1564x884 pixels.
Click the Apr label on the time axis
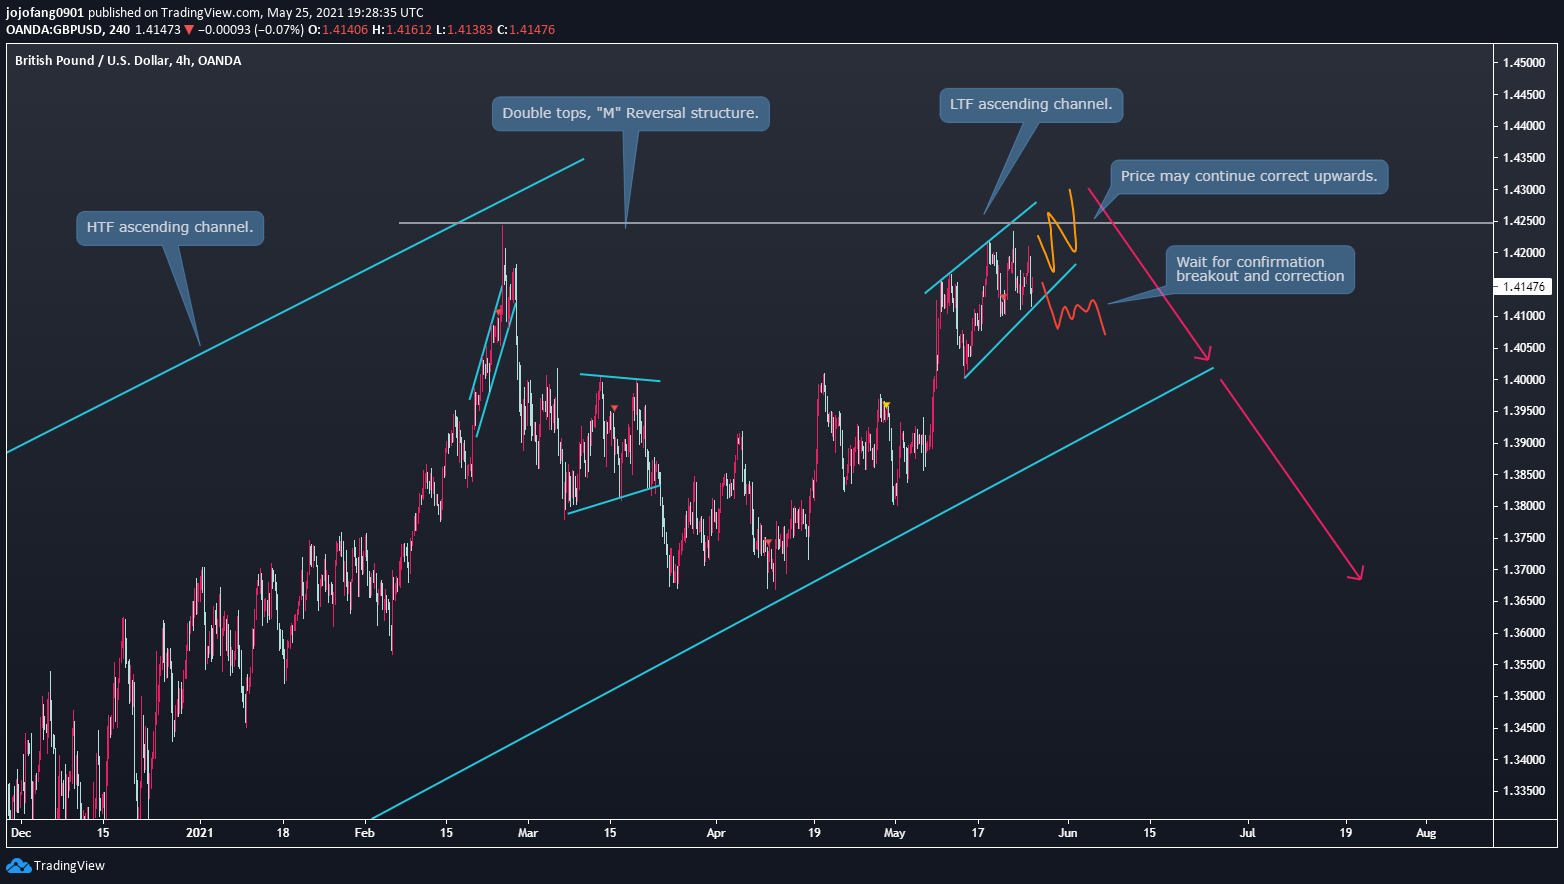(715, 833)
